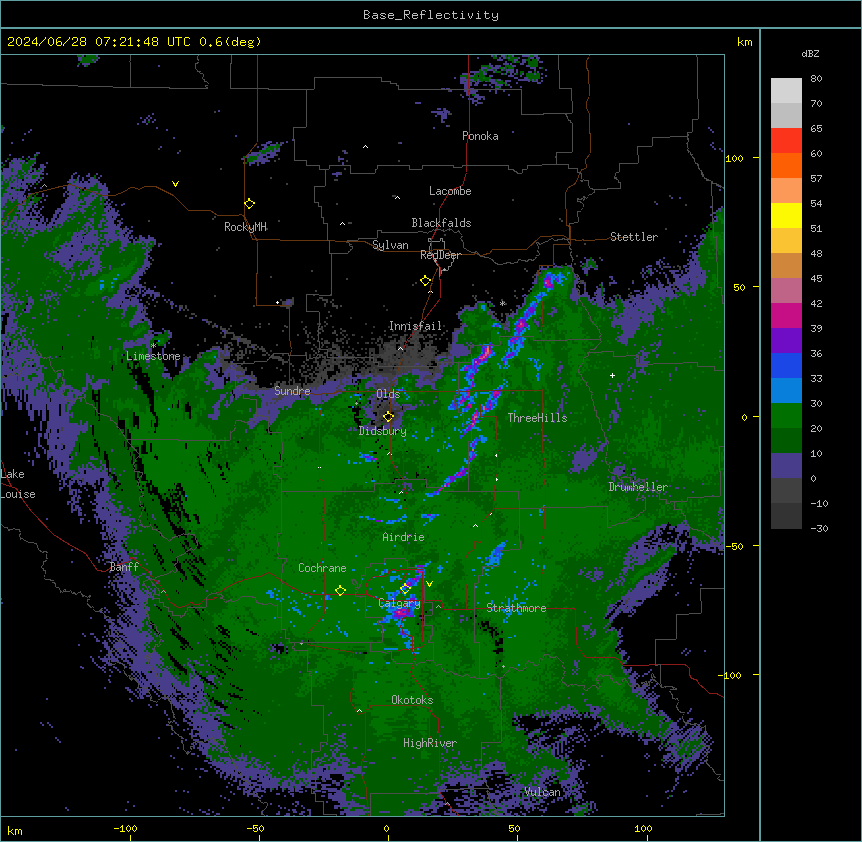Click the -30 value in the dBZ legend
The width and height of the screenshot is (862, 842).
click(819, 529)
